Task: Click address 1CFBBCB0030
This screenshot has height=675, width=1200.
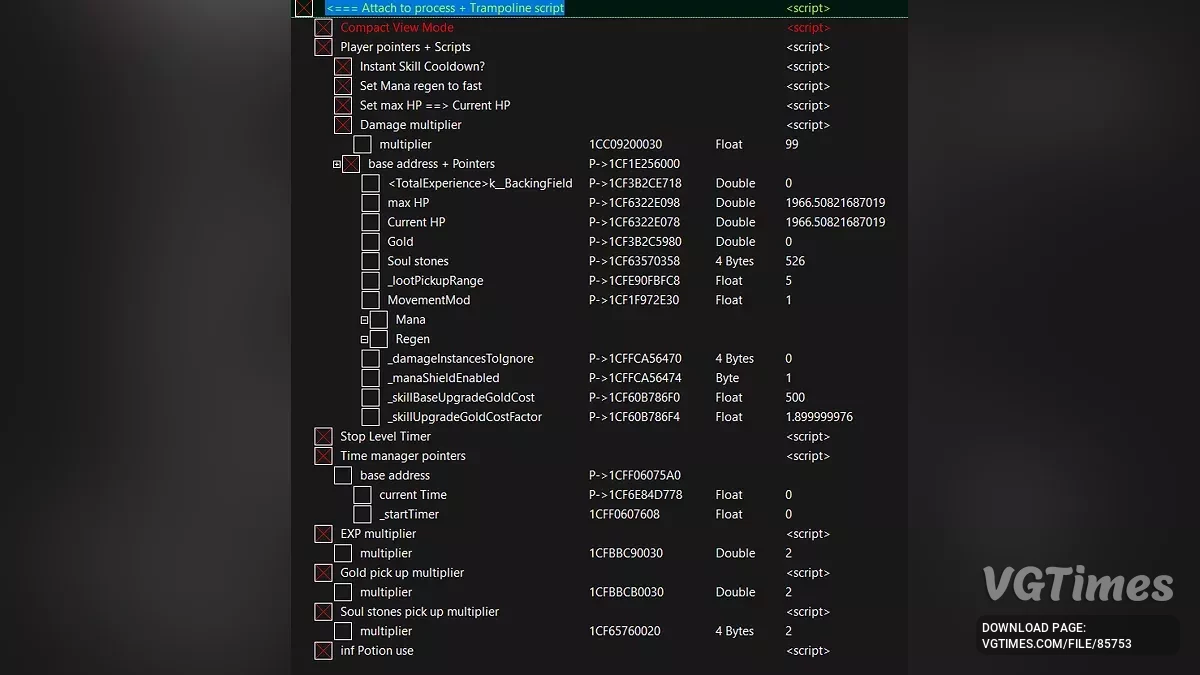Action: pos(626,593)
